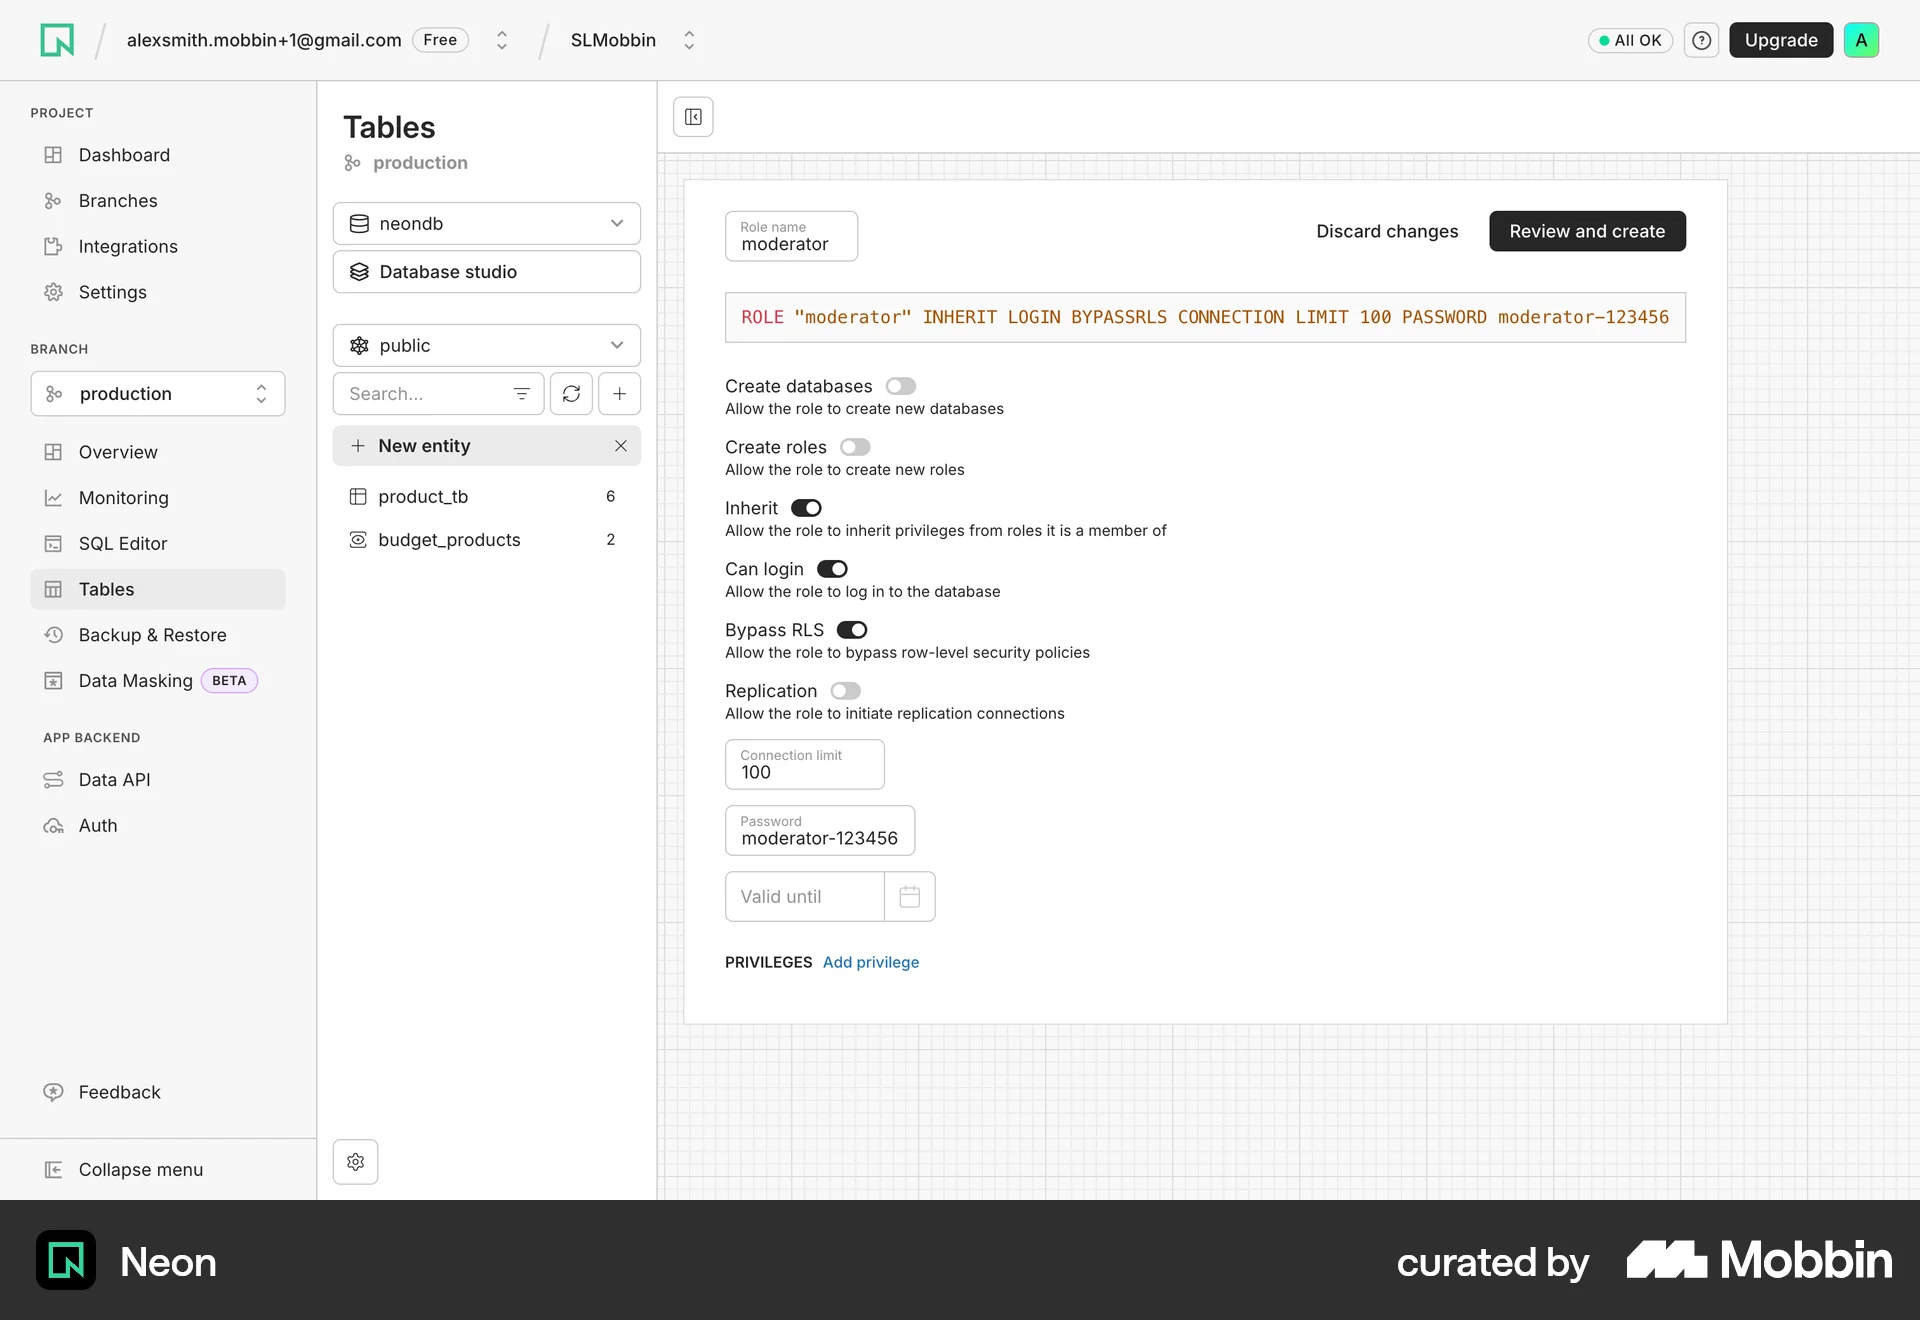Viewport: 1920px width, 1320px height.
Task: Click the SQL Editor icon
Action: coord(53,544)
